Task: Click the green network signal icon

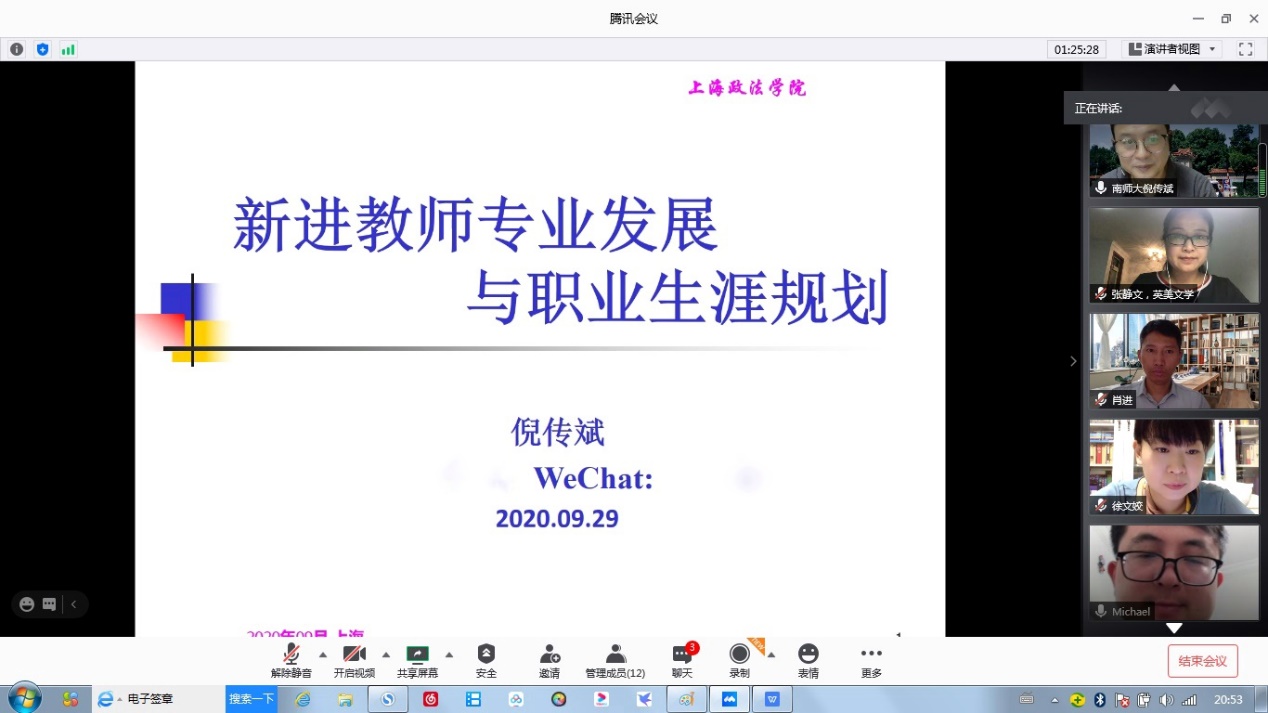Action: pos(68,49)
